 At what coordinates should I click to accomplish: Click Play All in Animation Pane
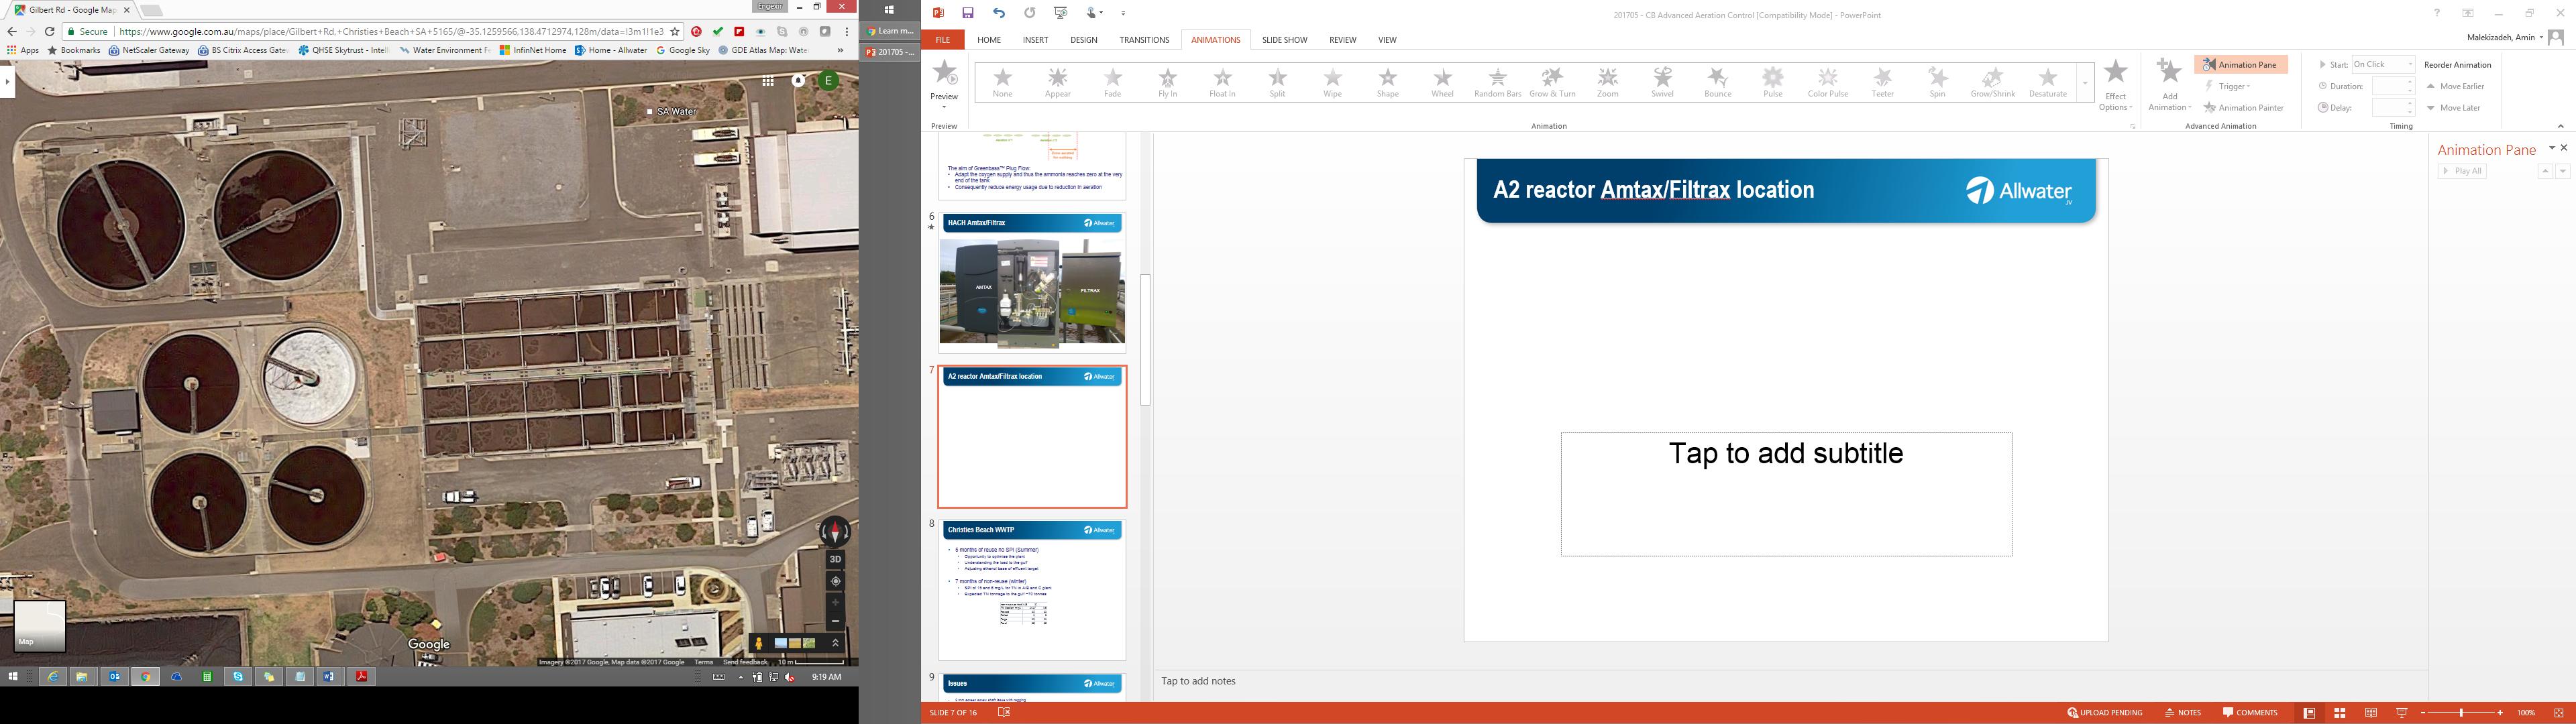[2462, 171]
